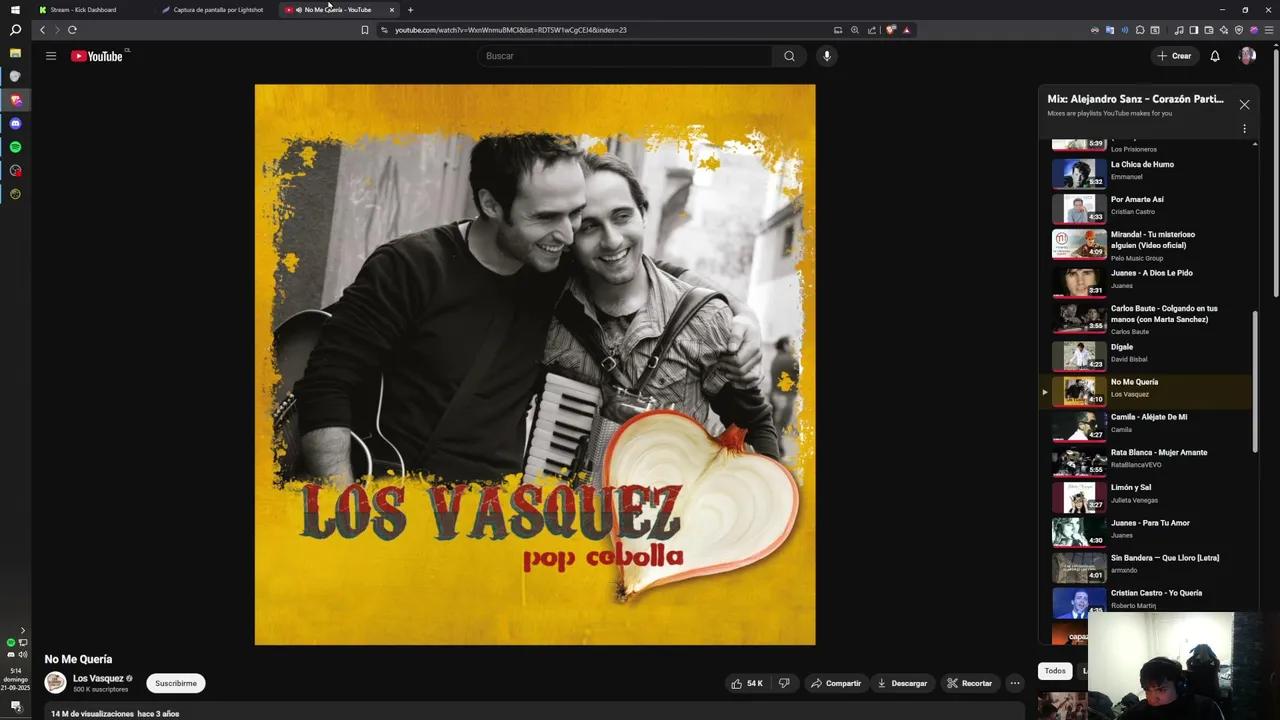Viewport: 1280px width, 720px height.
Task: Select current 'No Me Quería' playlist entry
Action: pos(1145,391)
